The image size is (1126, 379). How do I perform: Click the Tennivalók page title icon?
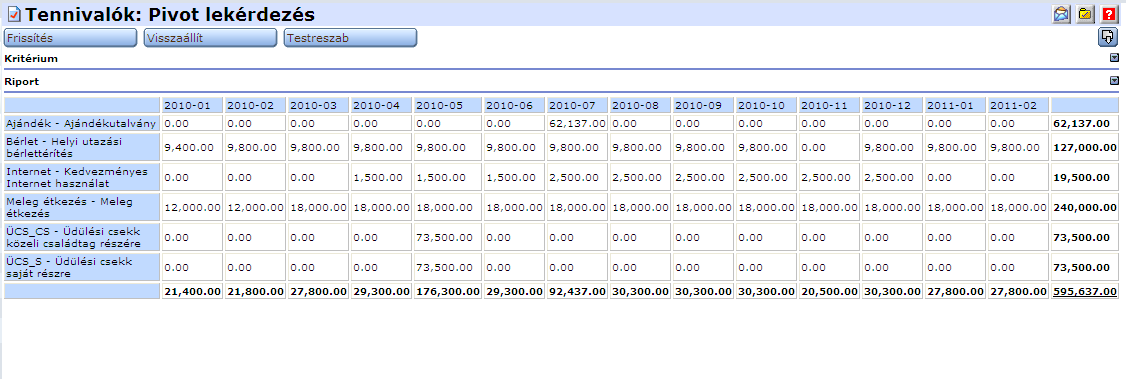coord(14,14)
